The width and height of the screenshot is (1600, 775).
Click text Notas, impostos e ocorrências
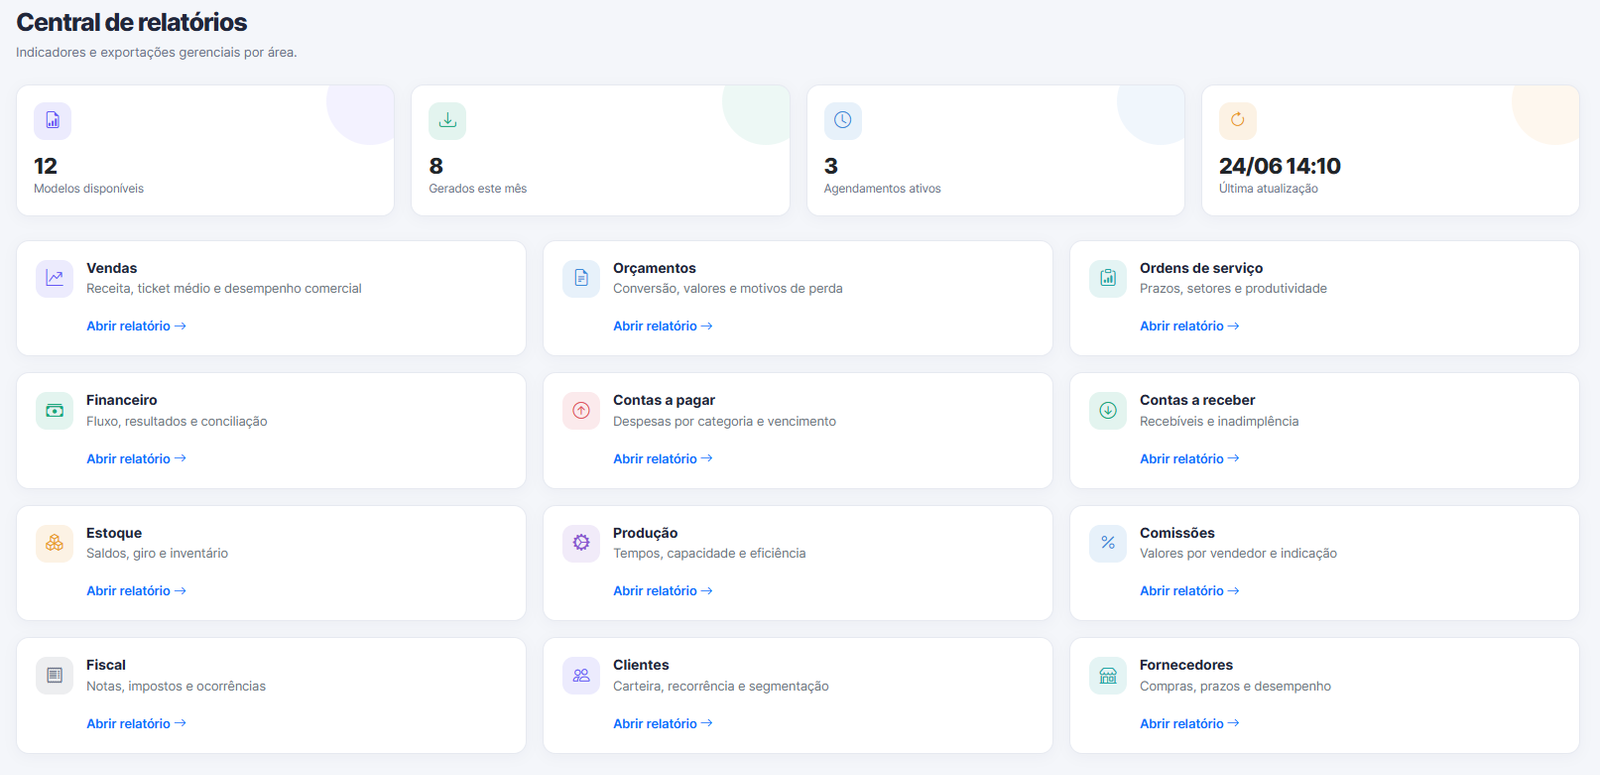176,686
